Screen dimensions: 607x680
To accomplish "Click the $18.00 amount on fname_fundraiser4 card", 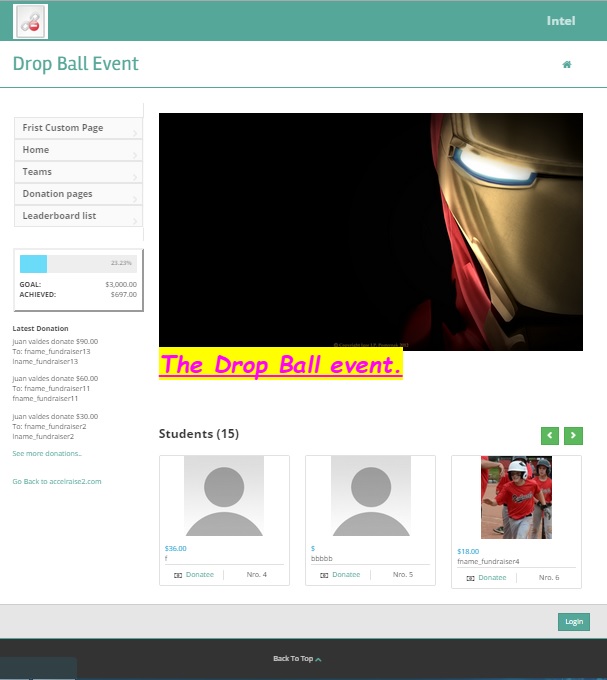I will click(468, 552).
